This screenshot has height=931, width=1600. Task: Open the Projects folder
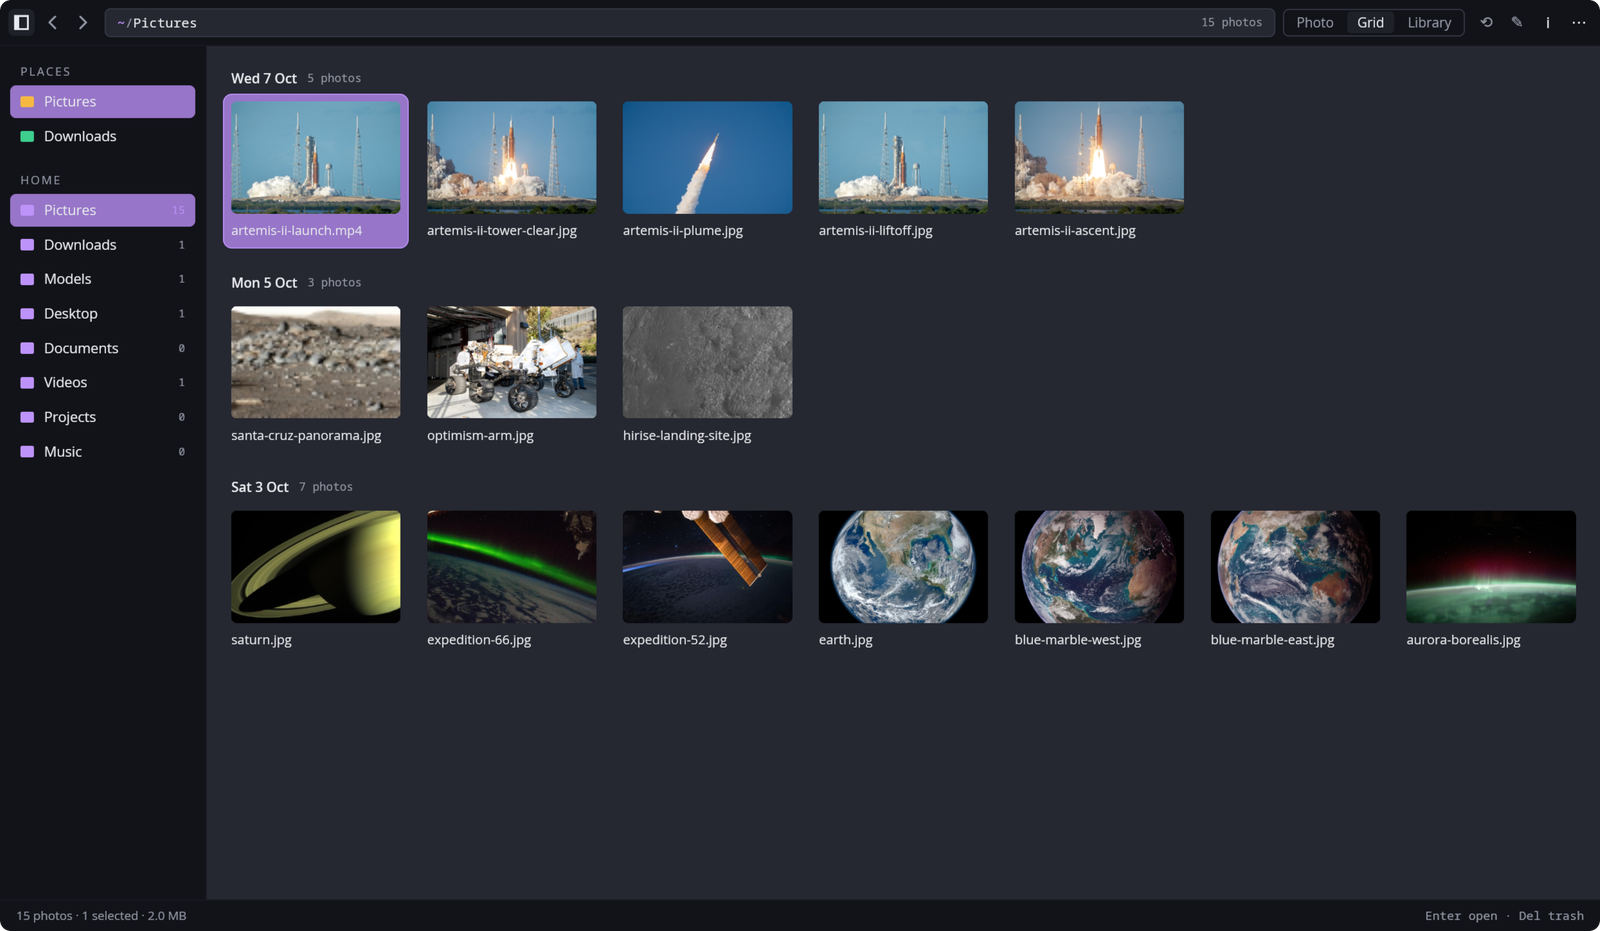coord(102,417)
